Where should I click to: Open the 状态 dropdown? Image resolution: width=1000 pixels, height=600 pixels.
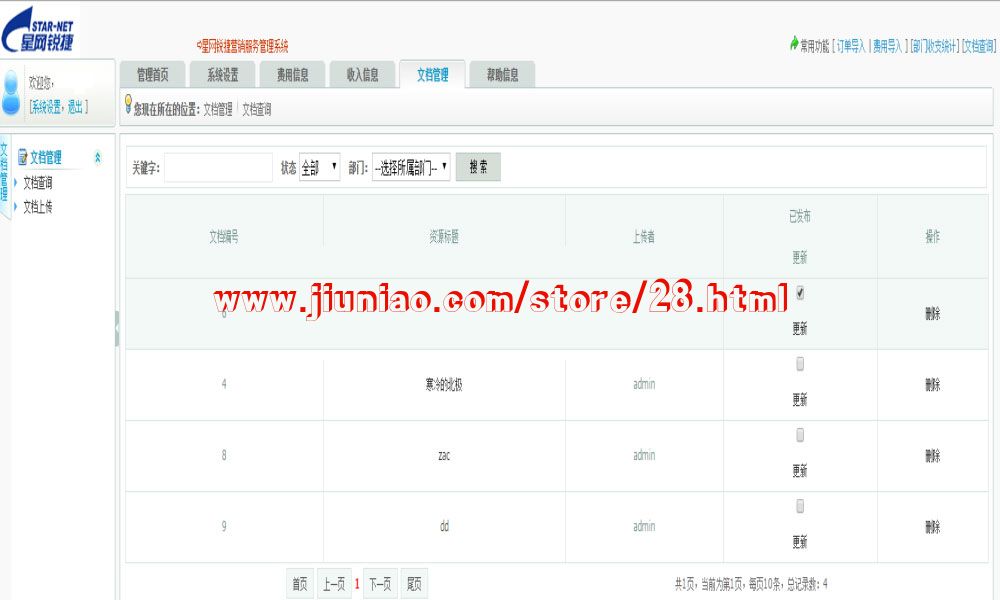(320, 168)
